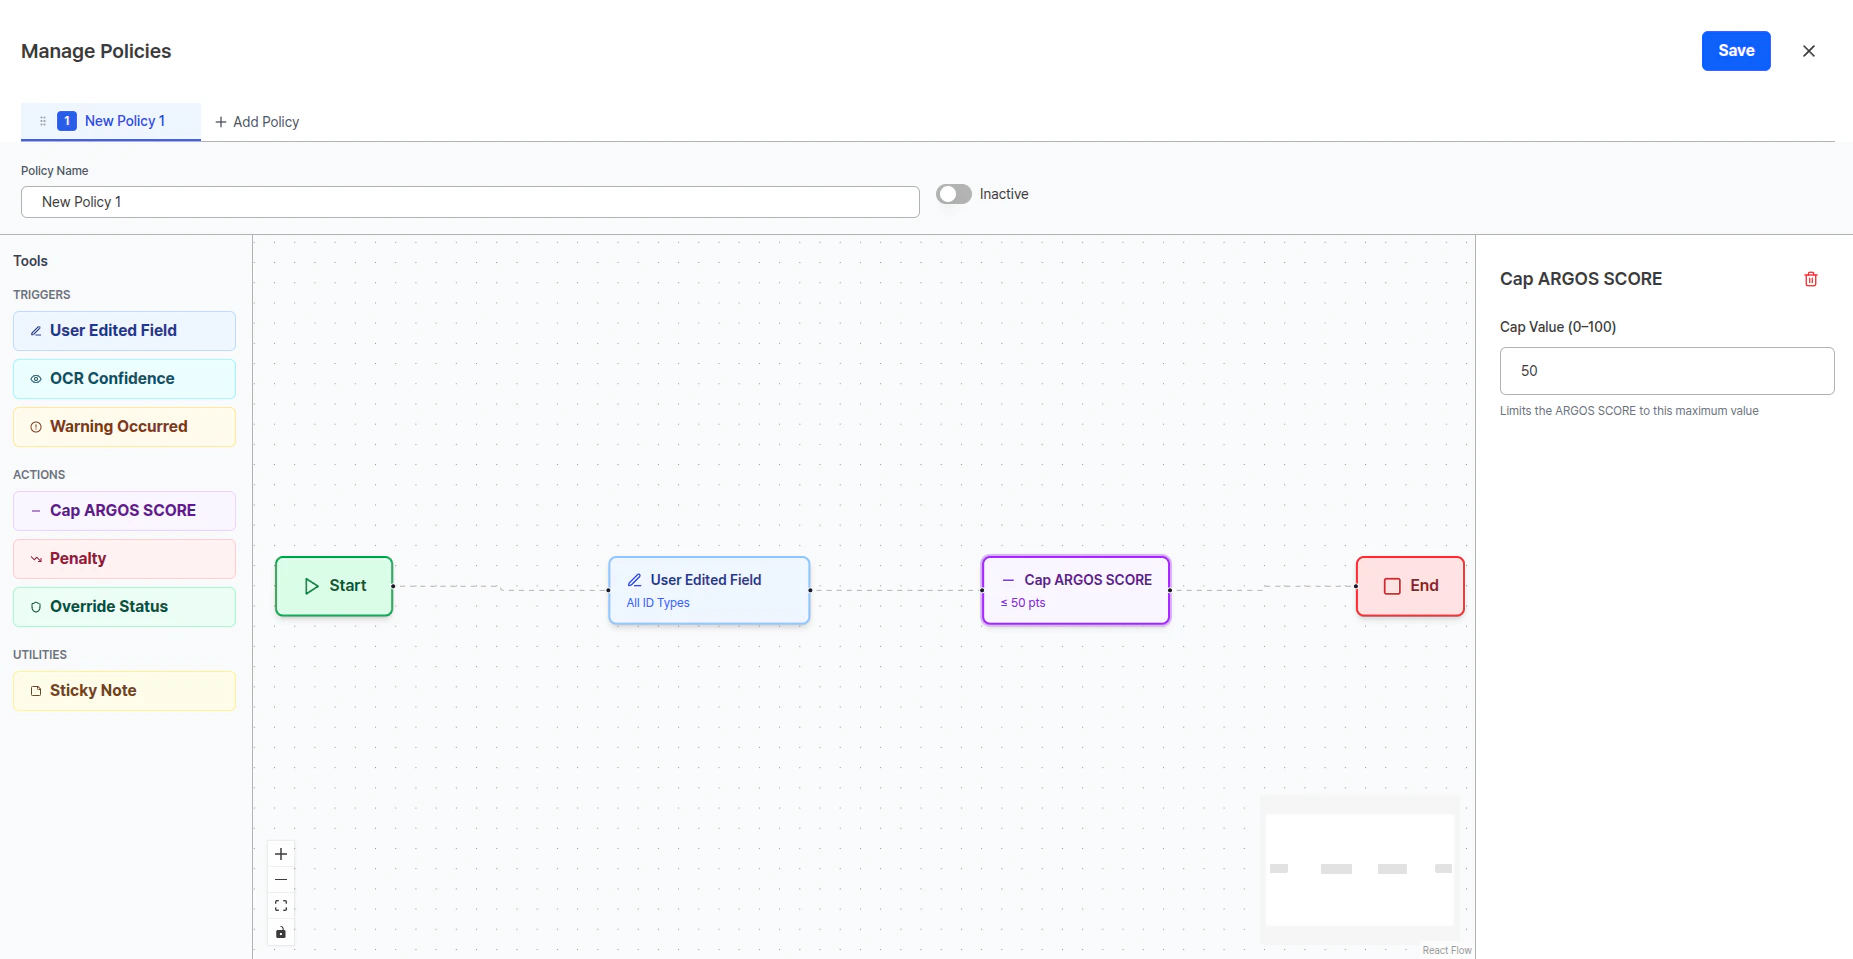
Task: Select the Sticky Note utility
Action: click(x=124, y=690)
